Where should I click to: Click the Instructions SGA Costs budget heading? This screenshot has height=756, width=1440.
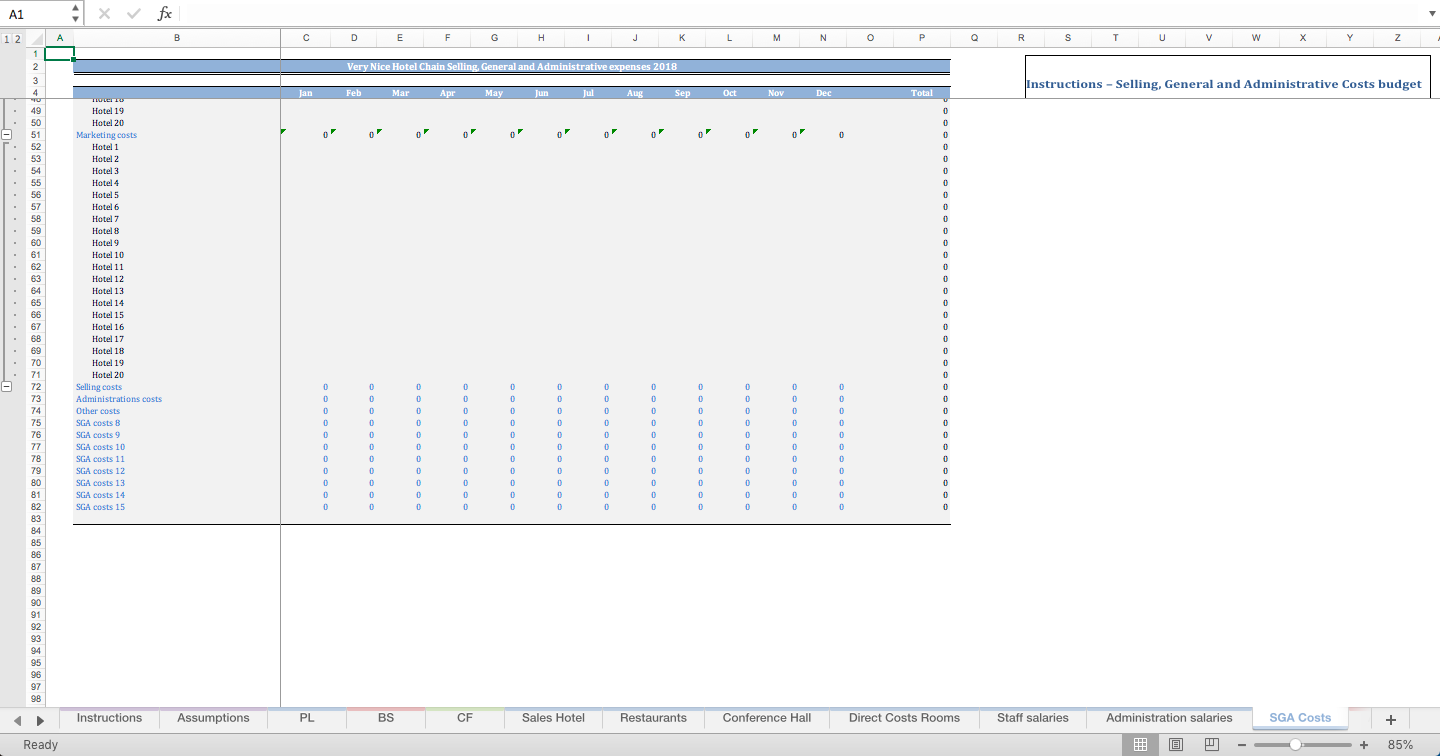(1224, 84)
